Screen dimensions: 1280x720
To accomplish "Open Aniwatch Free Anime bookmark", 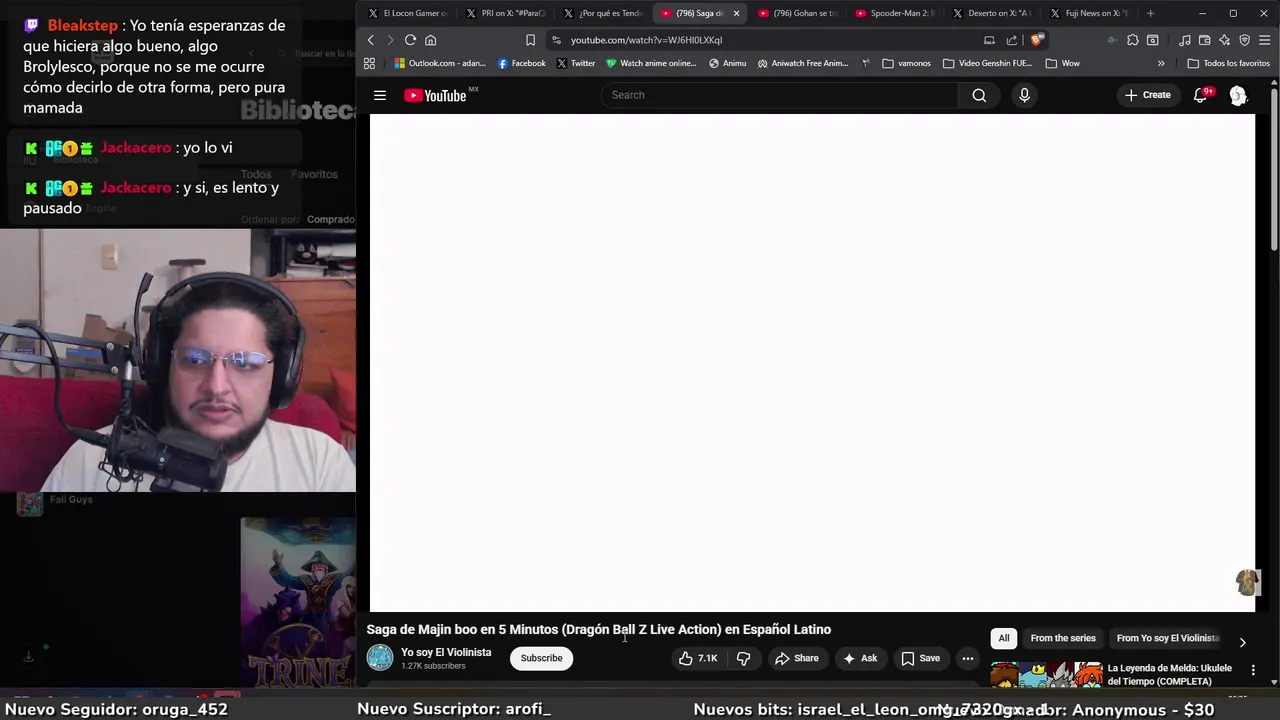I will 803,63.
